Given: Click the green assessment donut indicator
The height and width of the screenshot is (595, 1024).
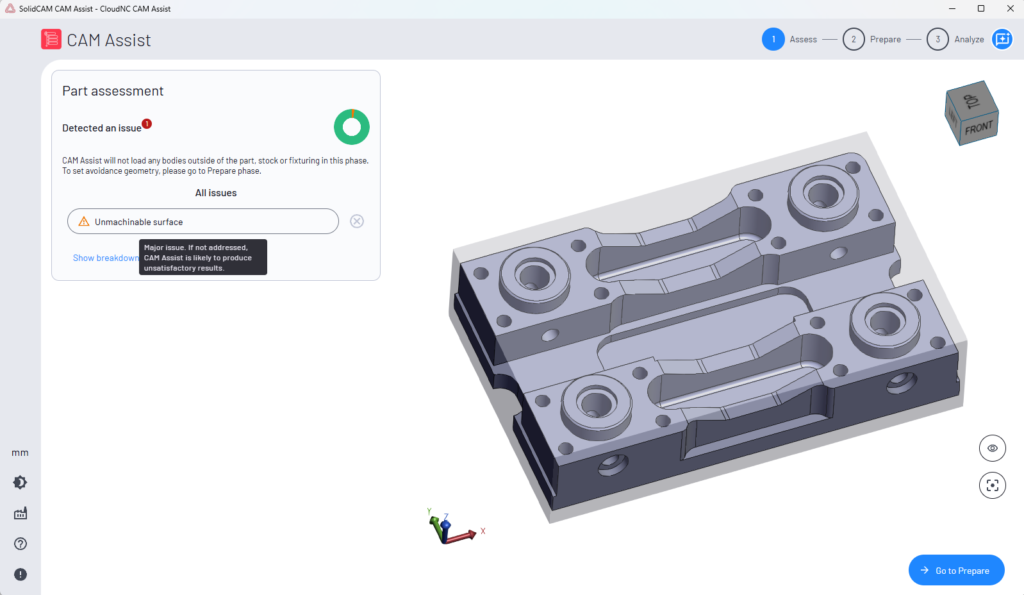Looking at the screenshot, I should (x=351, y=127).
